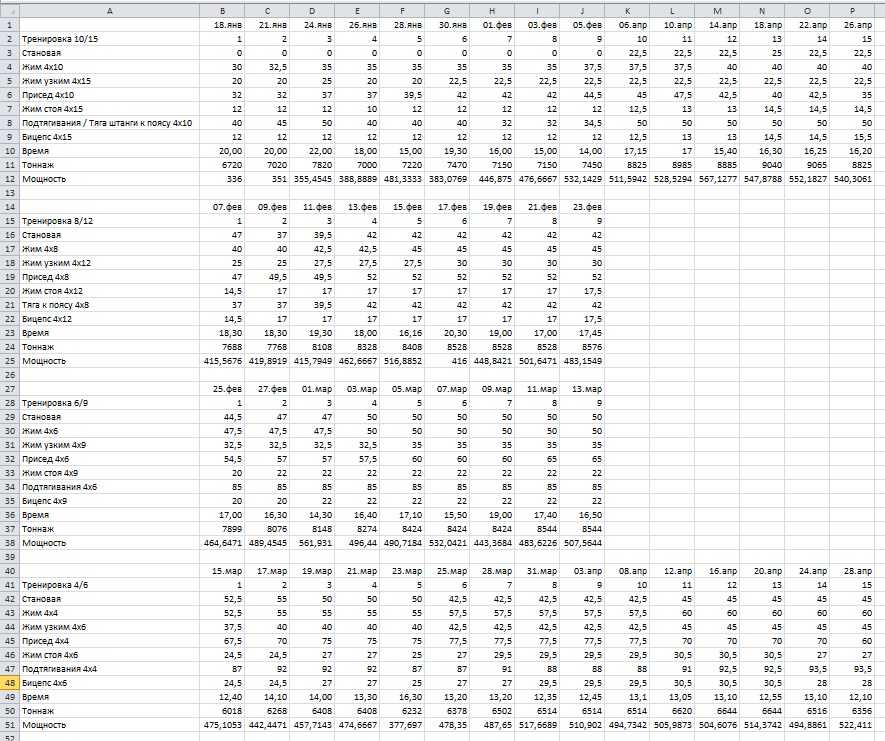The width and height of the screenshot is (885, 741).
Task: Select row 12 header
Action: 9,177
